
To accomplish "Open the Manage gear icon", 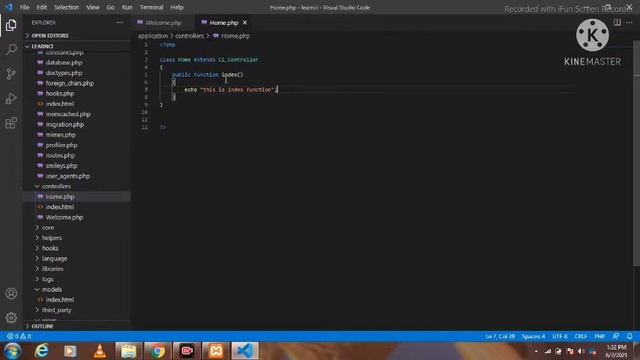I will point(11,318).
